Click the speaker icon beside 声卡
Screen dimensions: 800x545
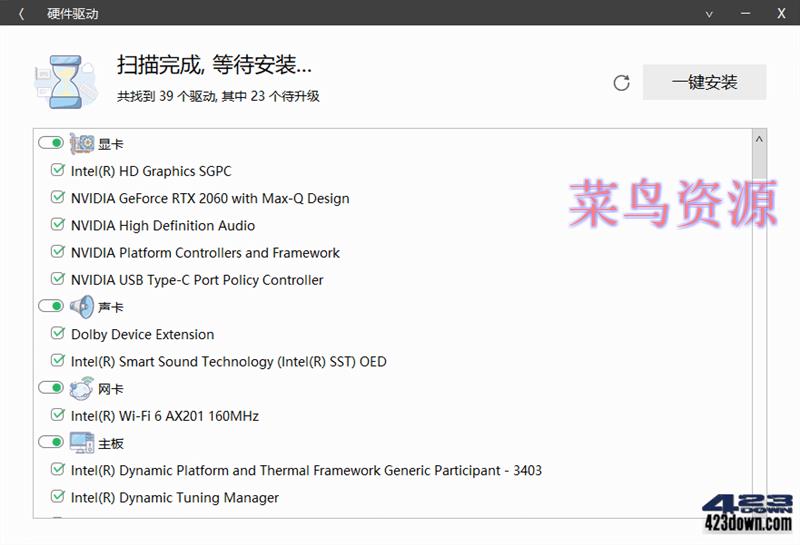pyautogui.click(x=82, y=307)
